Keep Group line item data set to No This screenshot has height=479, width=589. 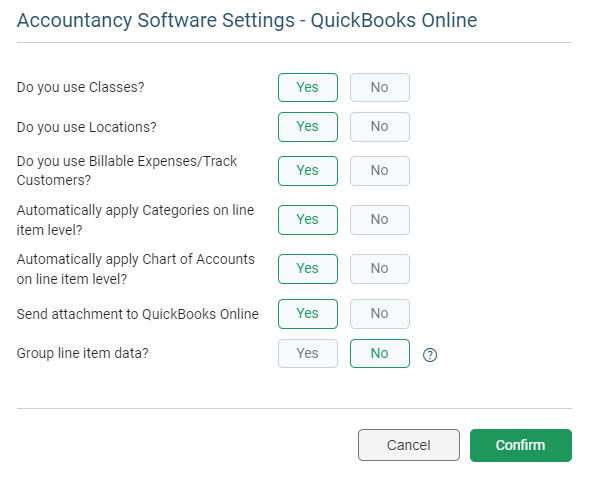click(x=380, y=354)
